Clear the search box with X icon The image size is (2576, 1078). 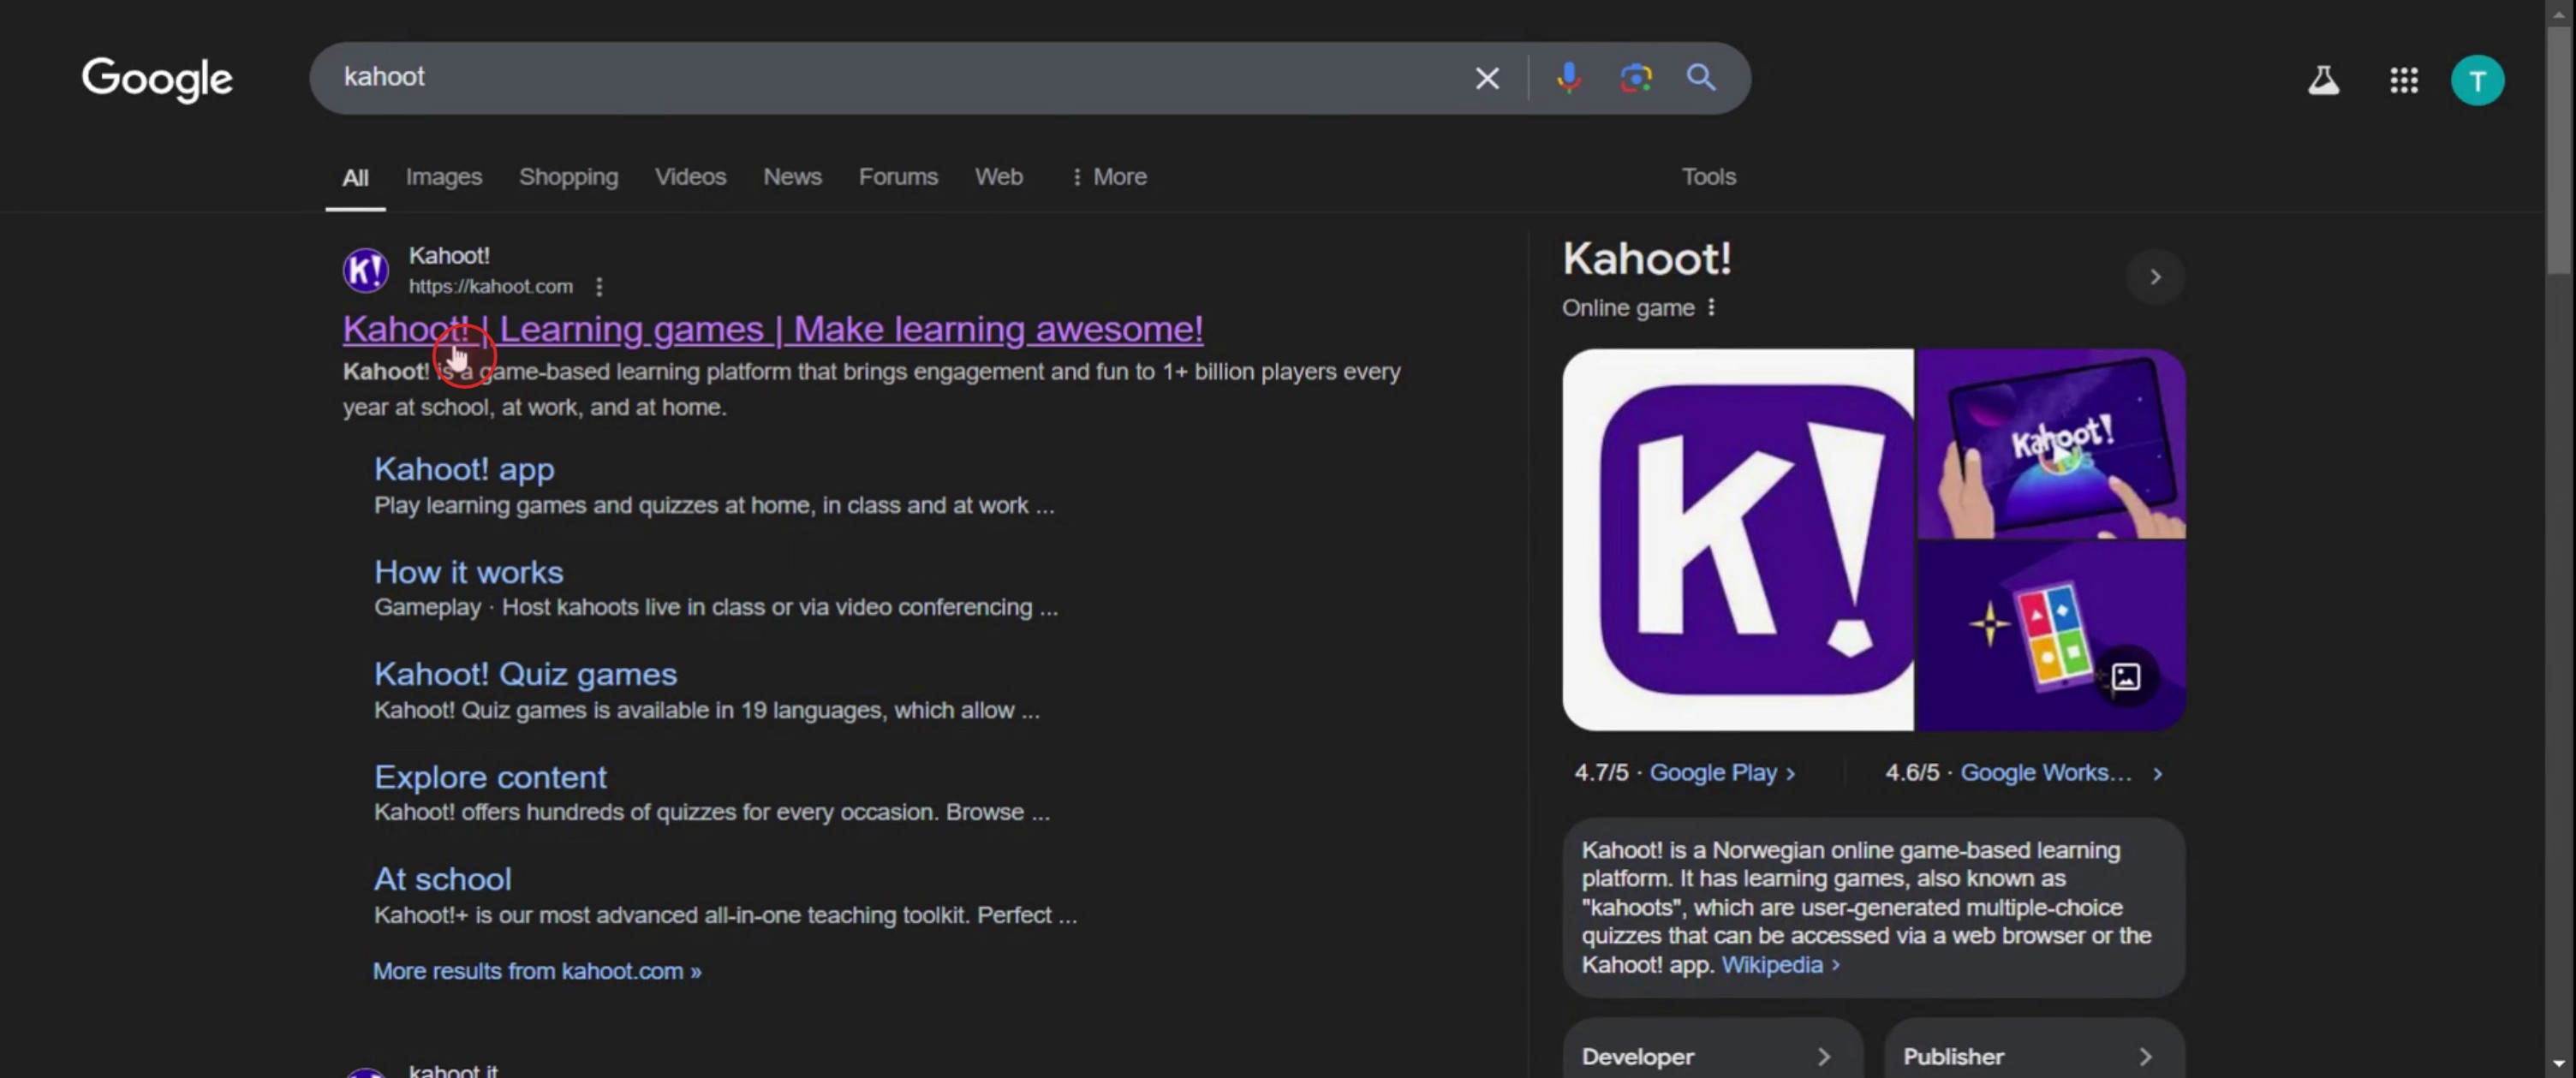[x=1486, y=78]
